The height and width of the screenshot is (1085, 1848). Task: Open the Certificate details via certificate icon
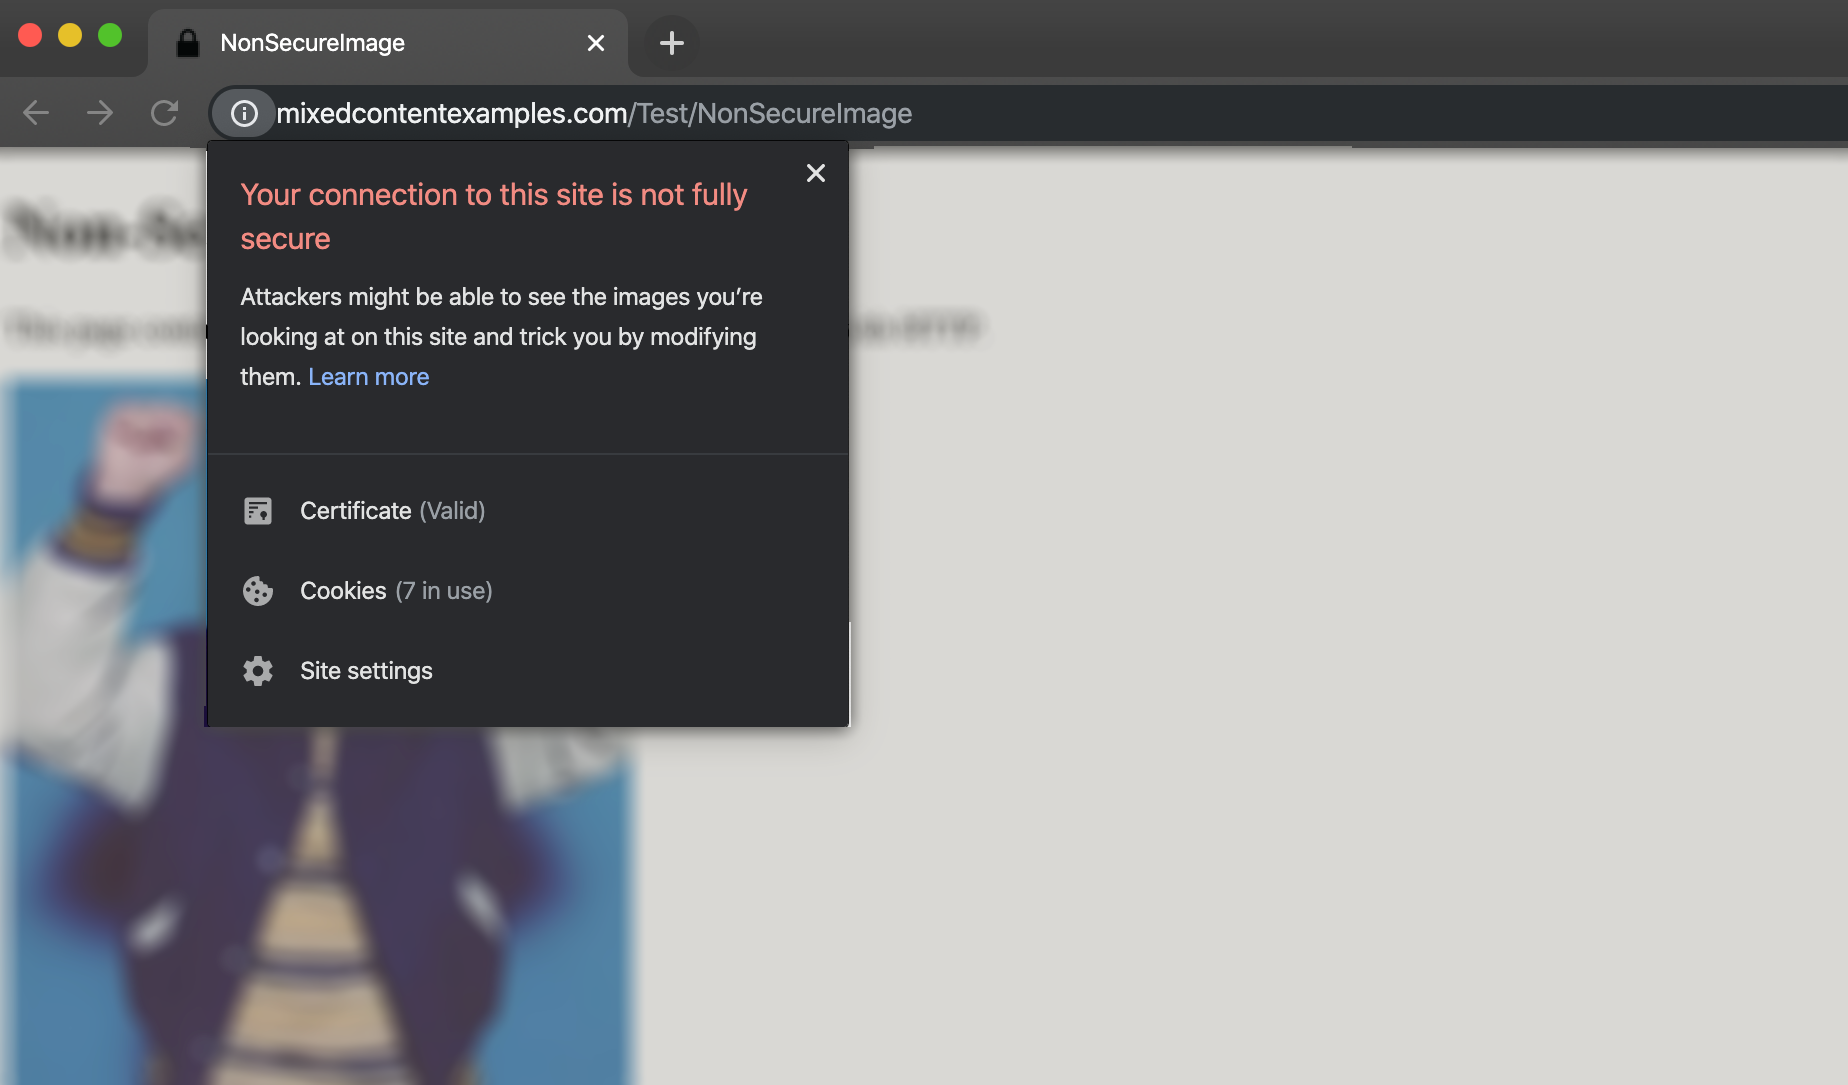click(259, 510)
